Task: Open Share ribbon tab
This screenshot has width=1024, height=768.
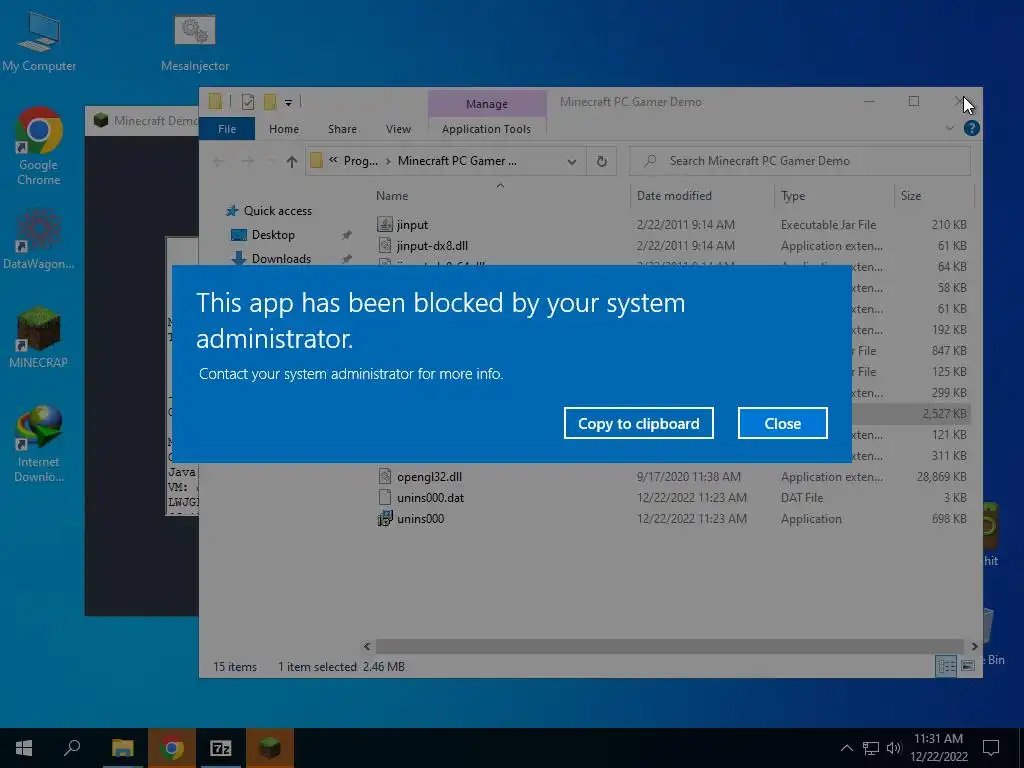Action: pyautogui.click(x=342, y=129)
